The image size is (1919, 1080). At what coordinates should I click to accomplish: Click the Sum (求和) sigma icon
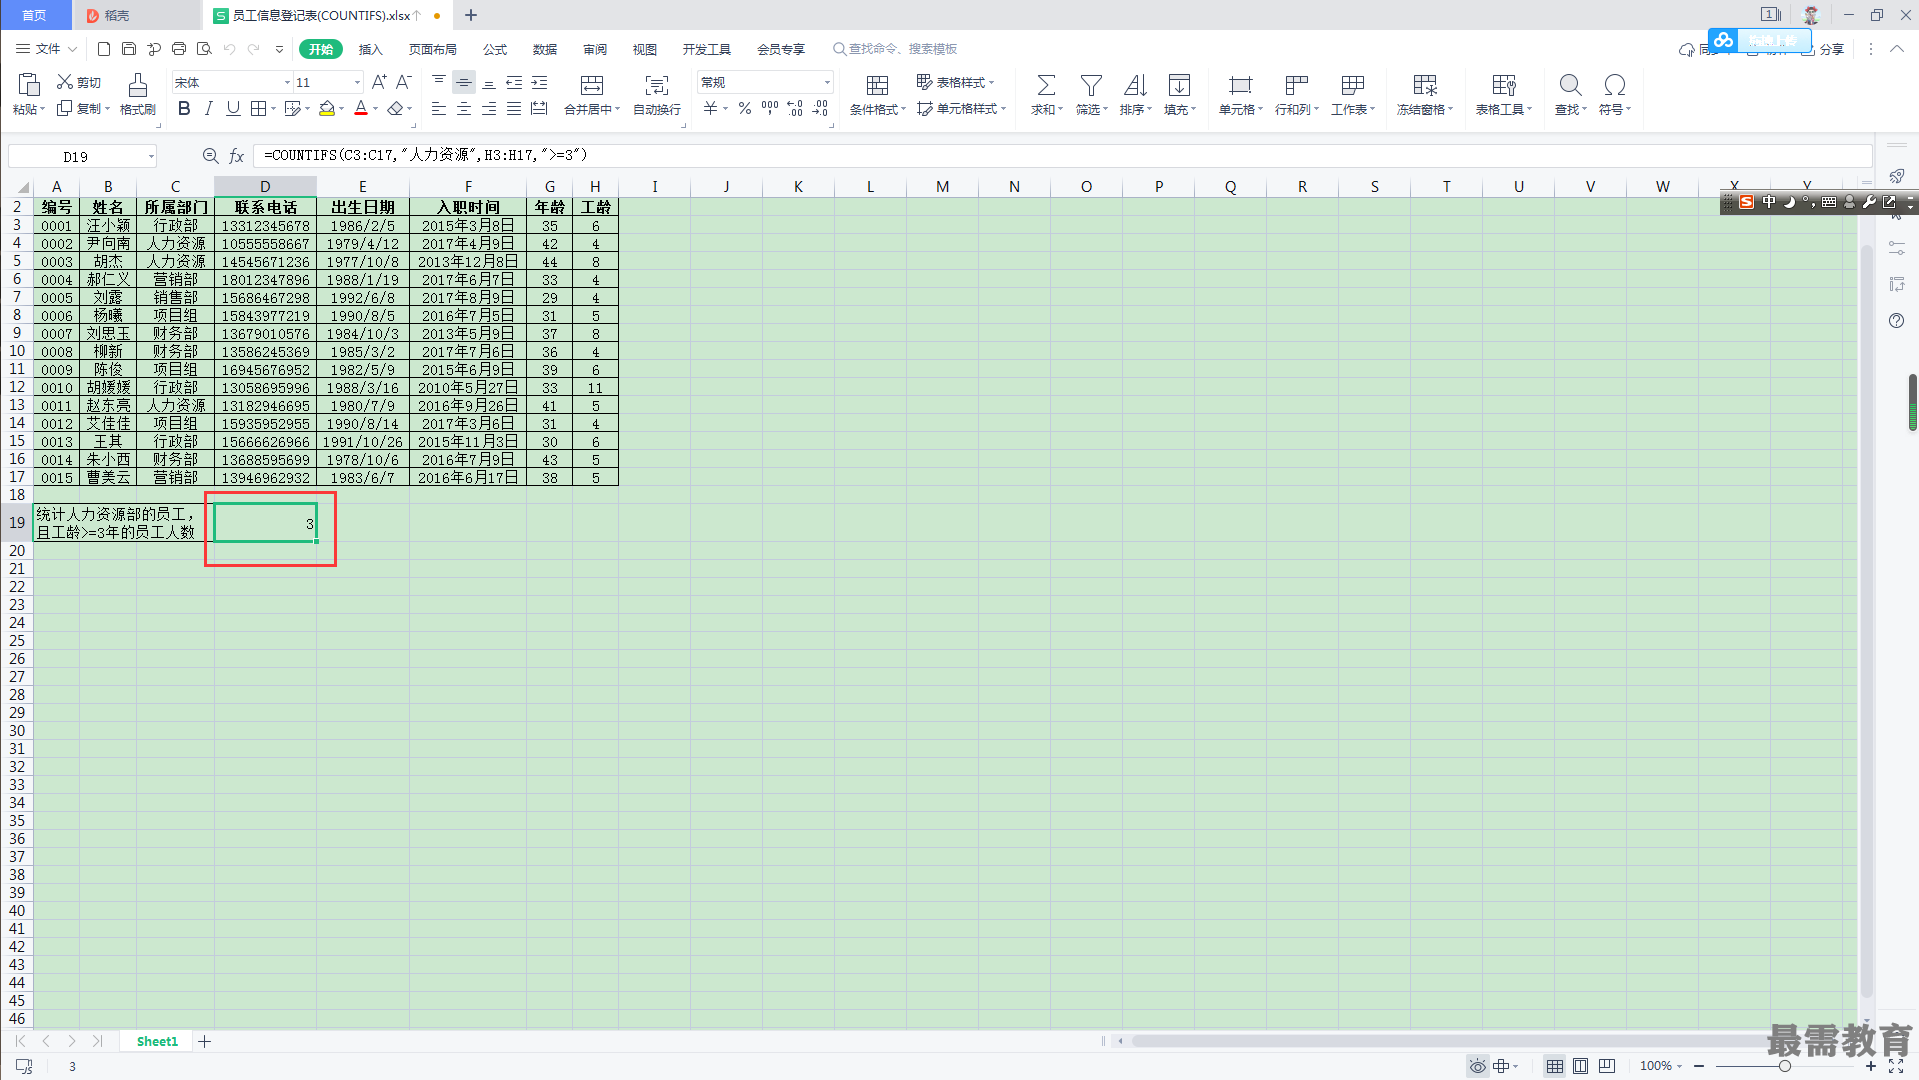tap(1046, 85)
